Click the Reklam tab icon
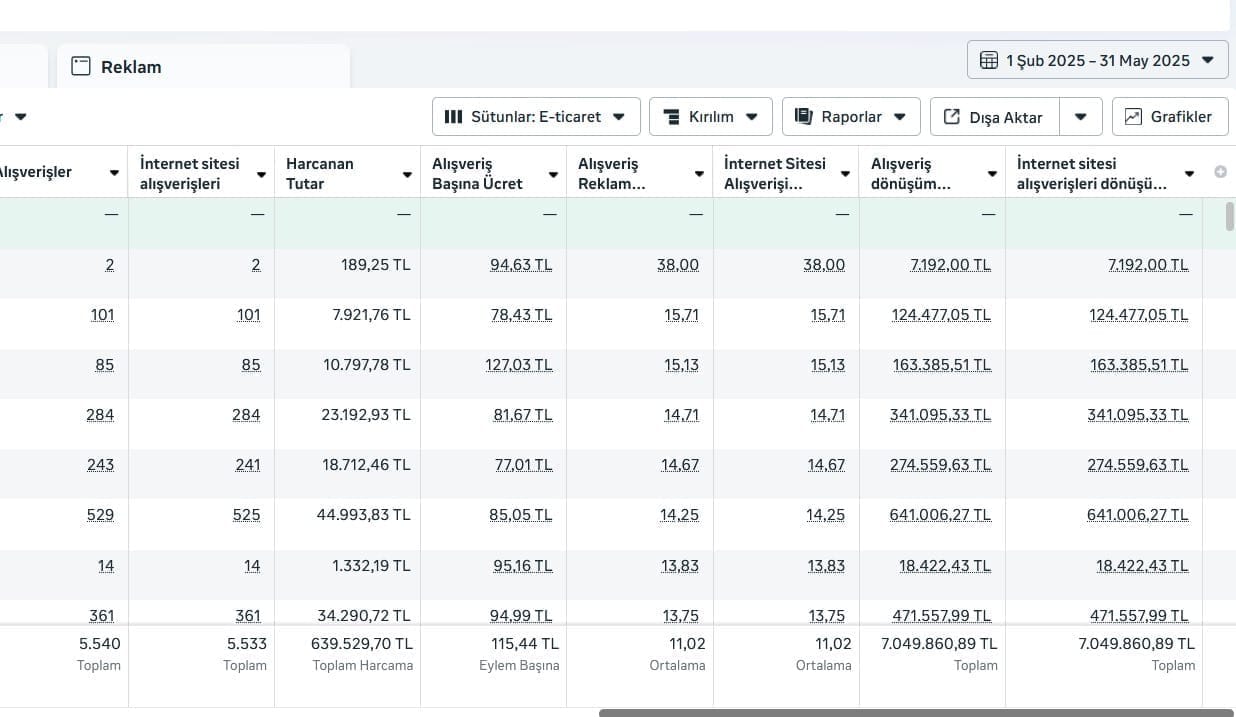 (x=81, y=67)
